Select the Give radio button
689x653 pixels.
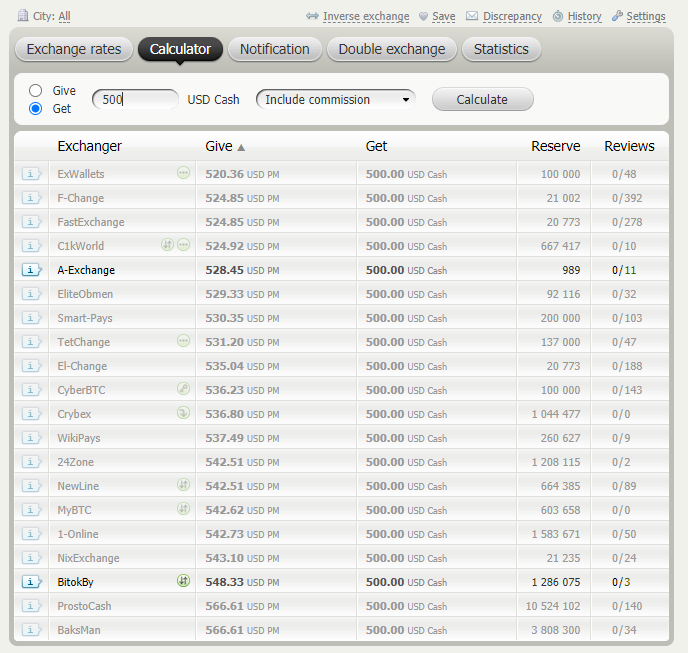coord(36,91)
